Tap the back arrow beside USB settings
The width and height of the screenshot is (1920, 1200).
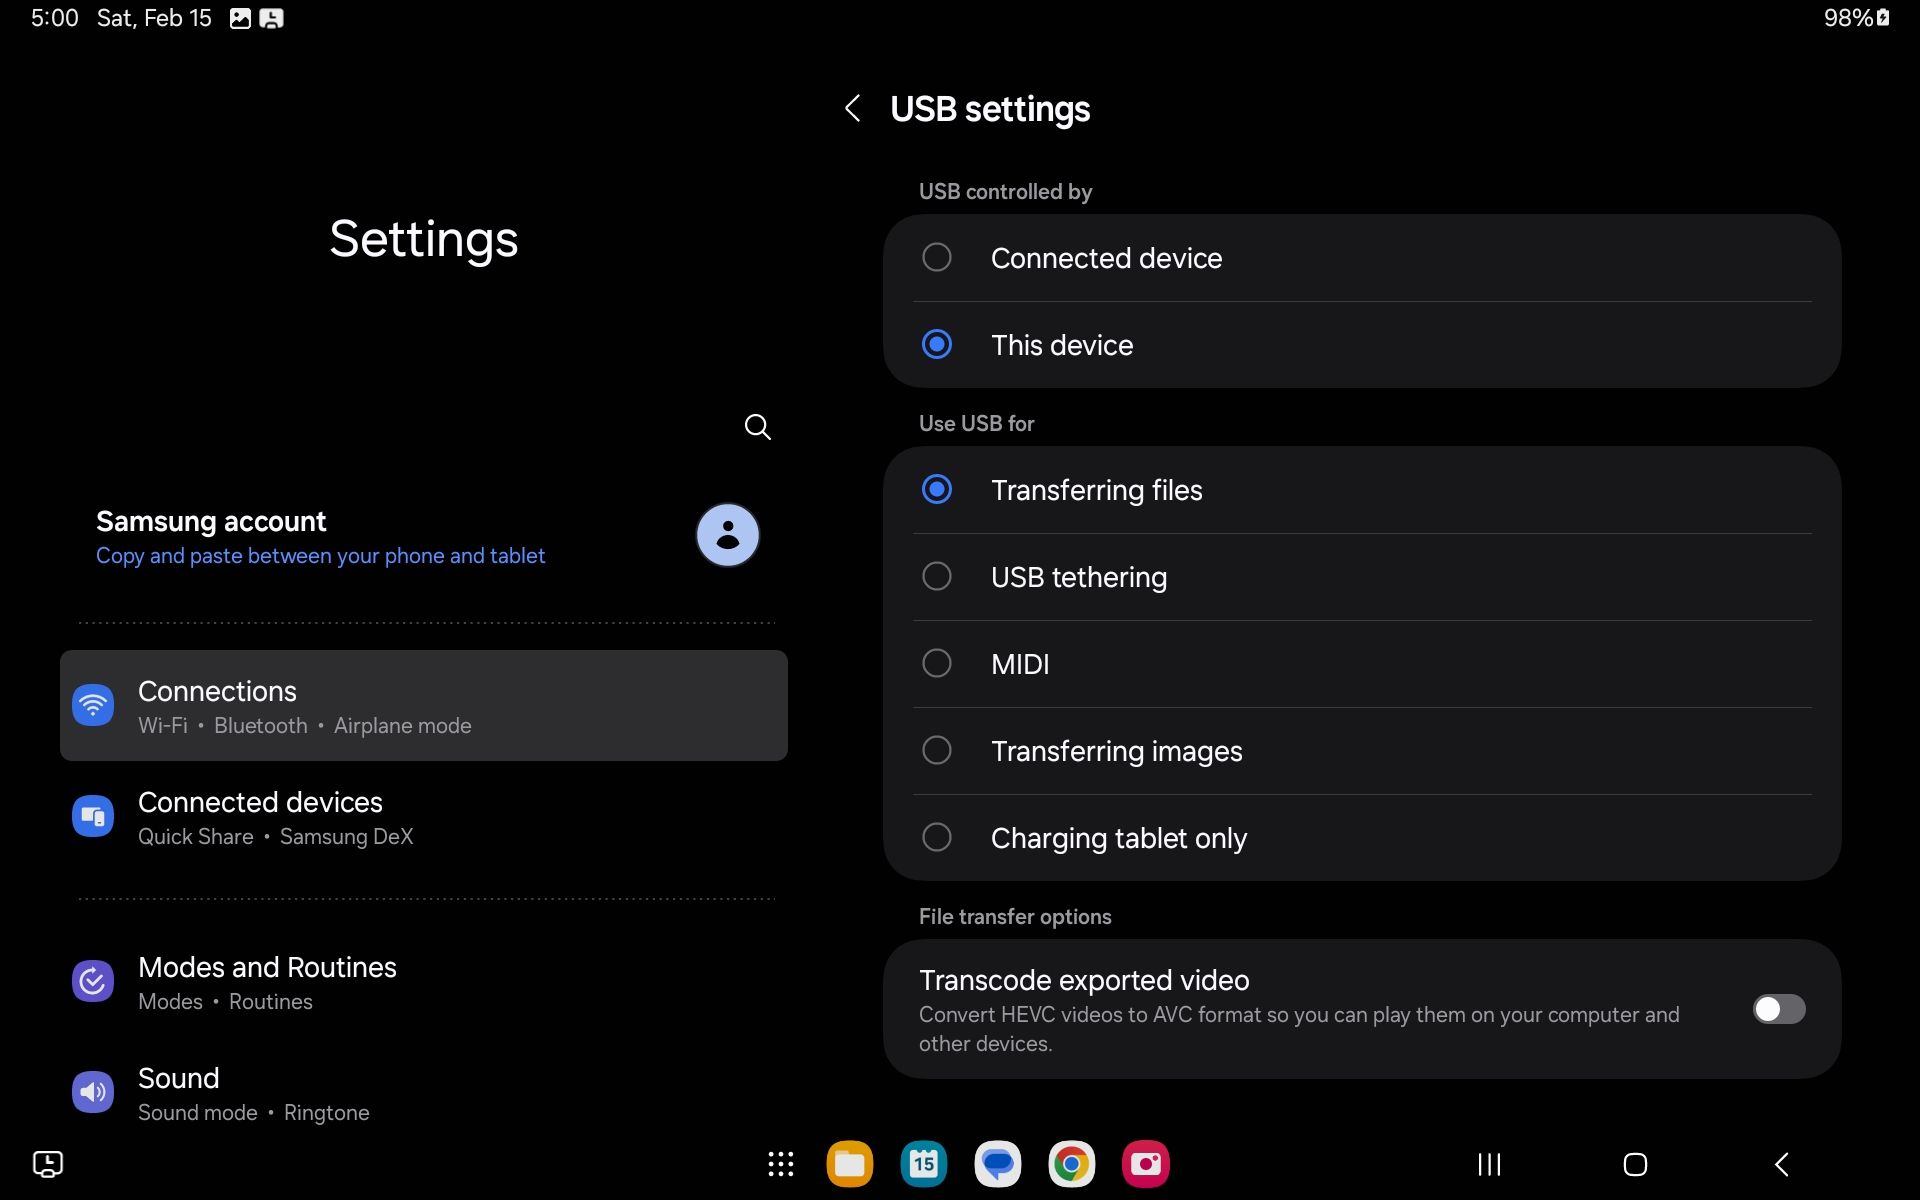(852, 109)
